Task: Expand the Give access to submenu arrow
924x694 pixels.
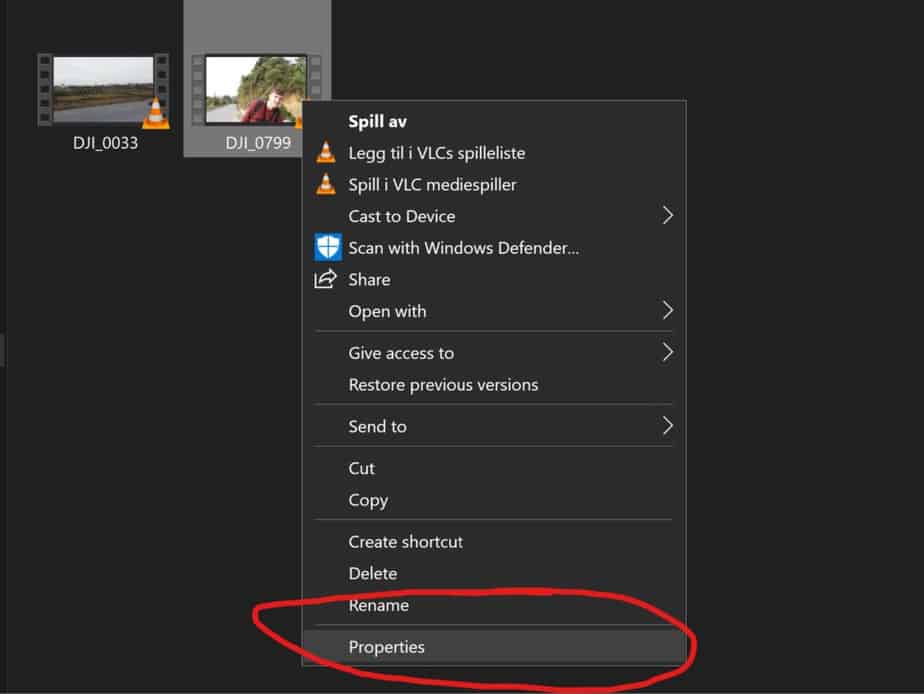Action: click(x=667, y=352)
